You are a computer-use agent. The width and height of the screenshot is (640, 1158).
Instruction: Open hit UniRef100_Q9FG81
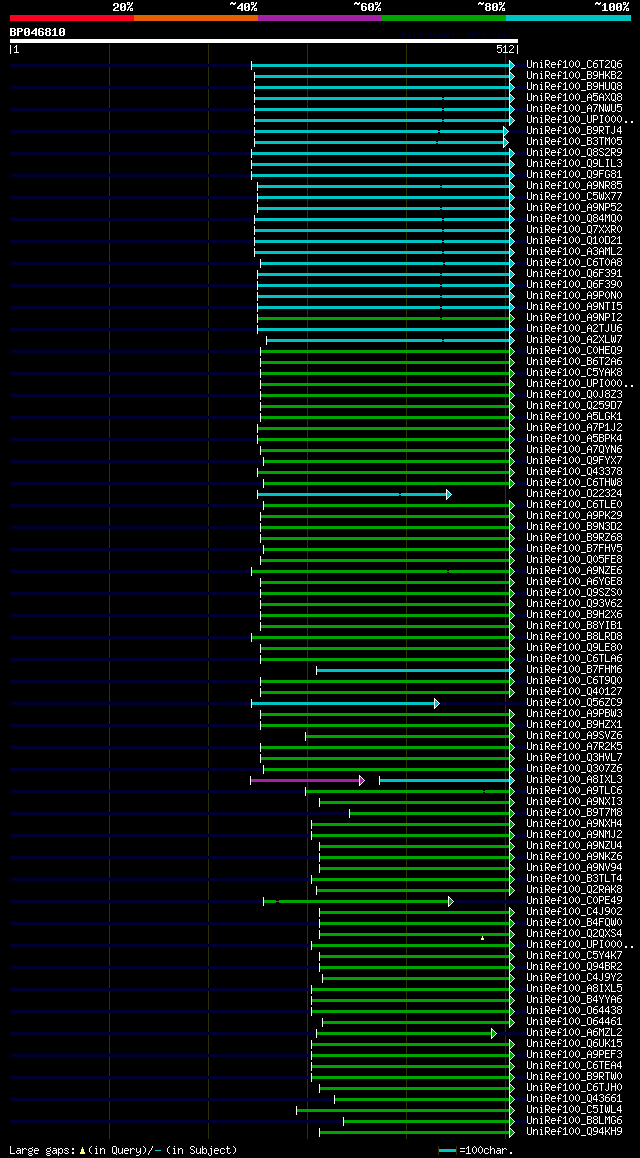tap(574, 174)
